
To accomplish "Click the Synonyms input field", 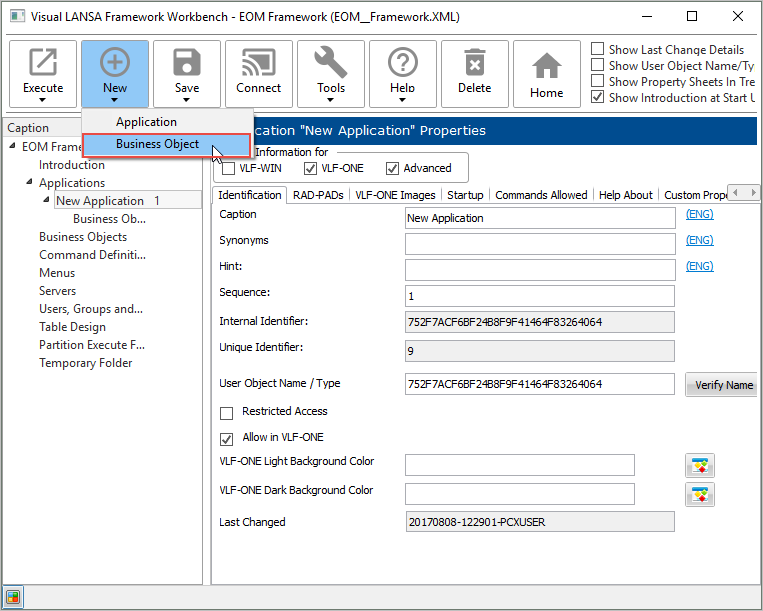I will point(539,244).
